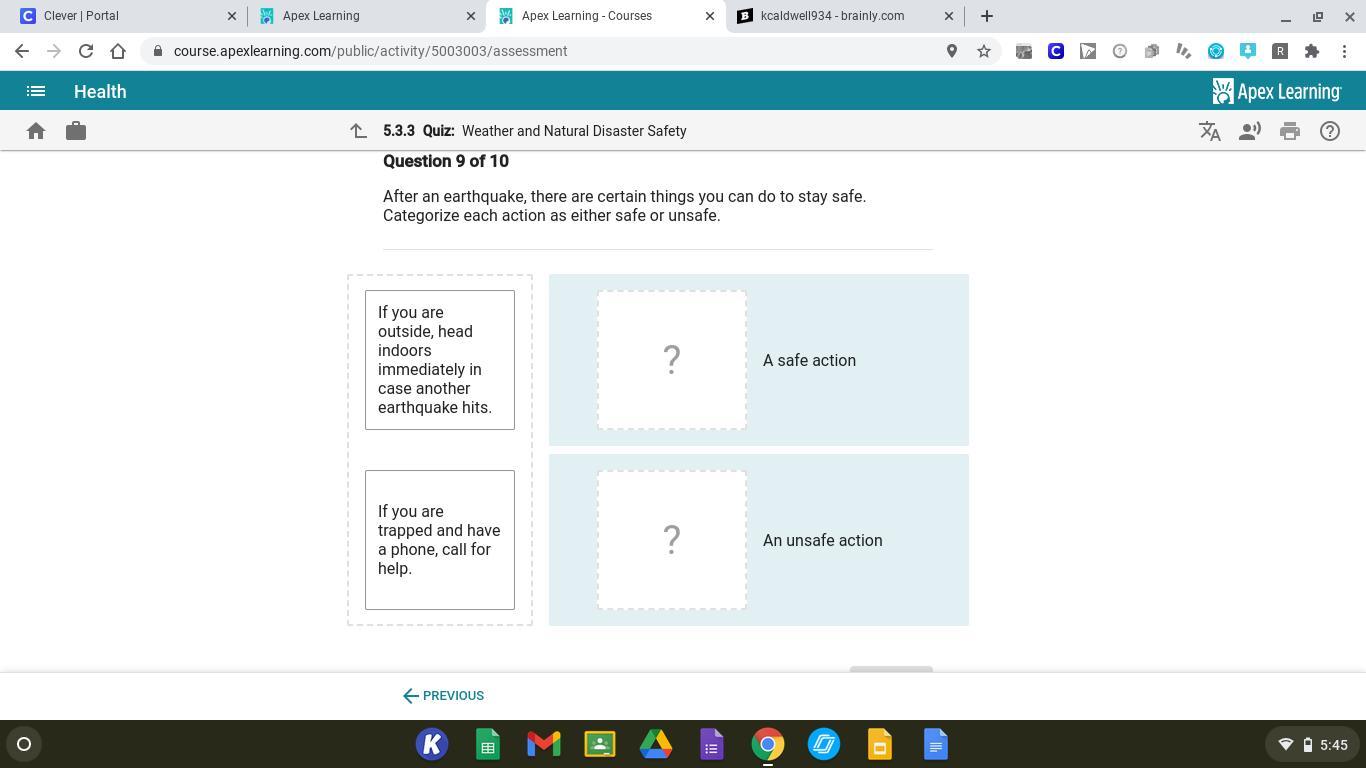Close the Clever | Portal tab
The width and height of the screenshot is (1366, 768).
point(232,16)
